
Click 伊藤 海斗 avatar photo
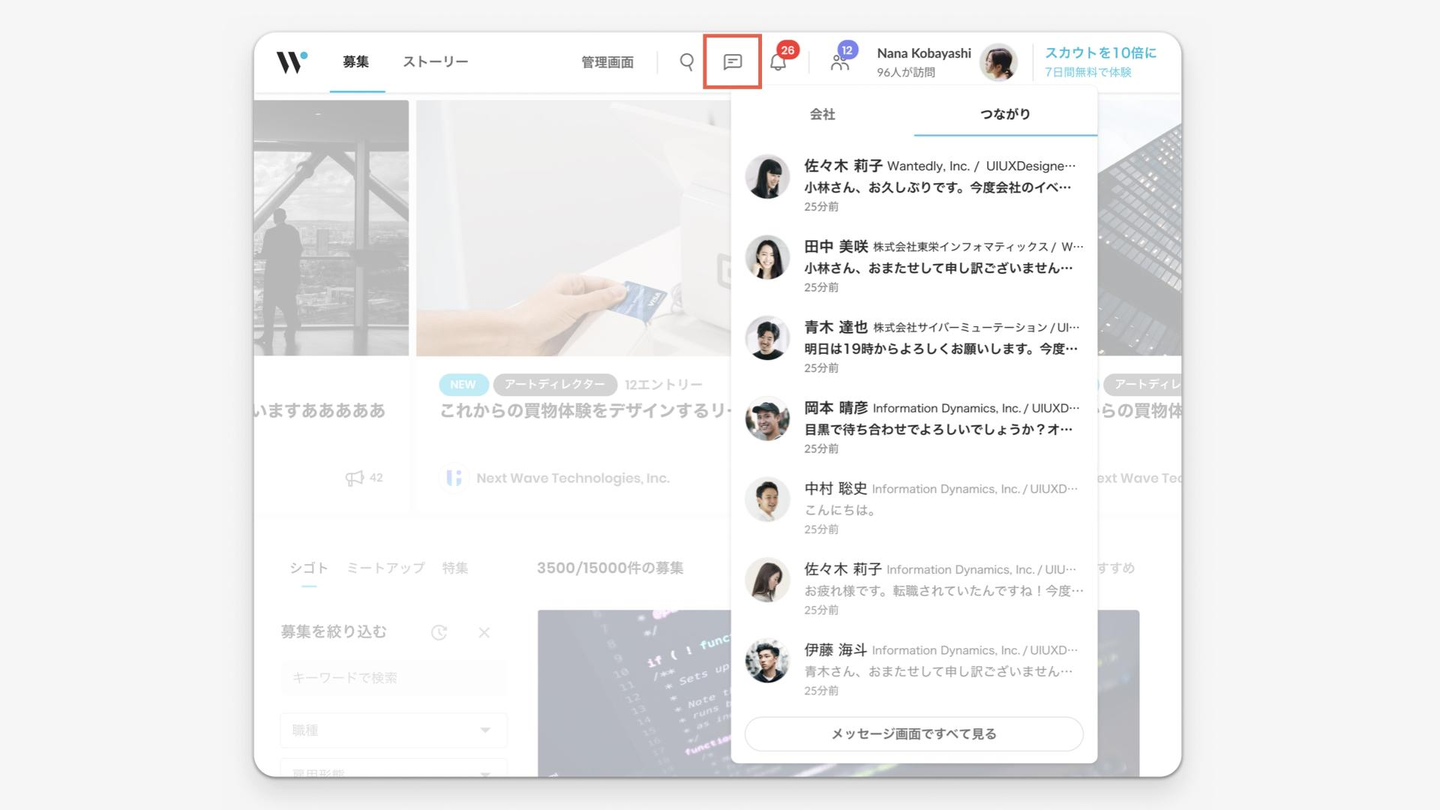click(767, 661)
